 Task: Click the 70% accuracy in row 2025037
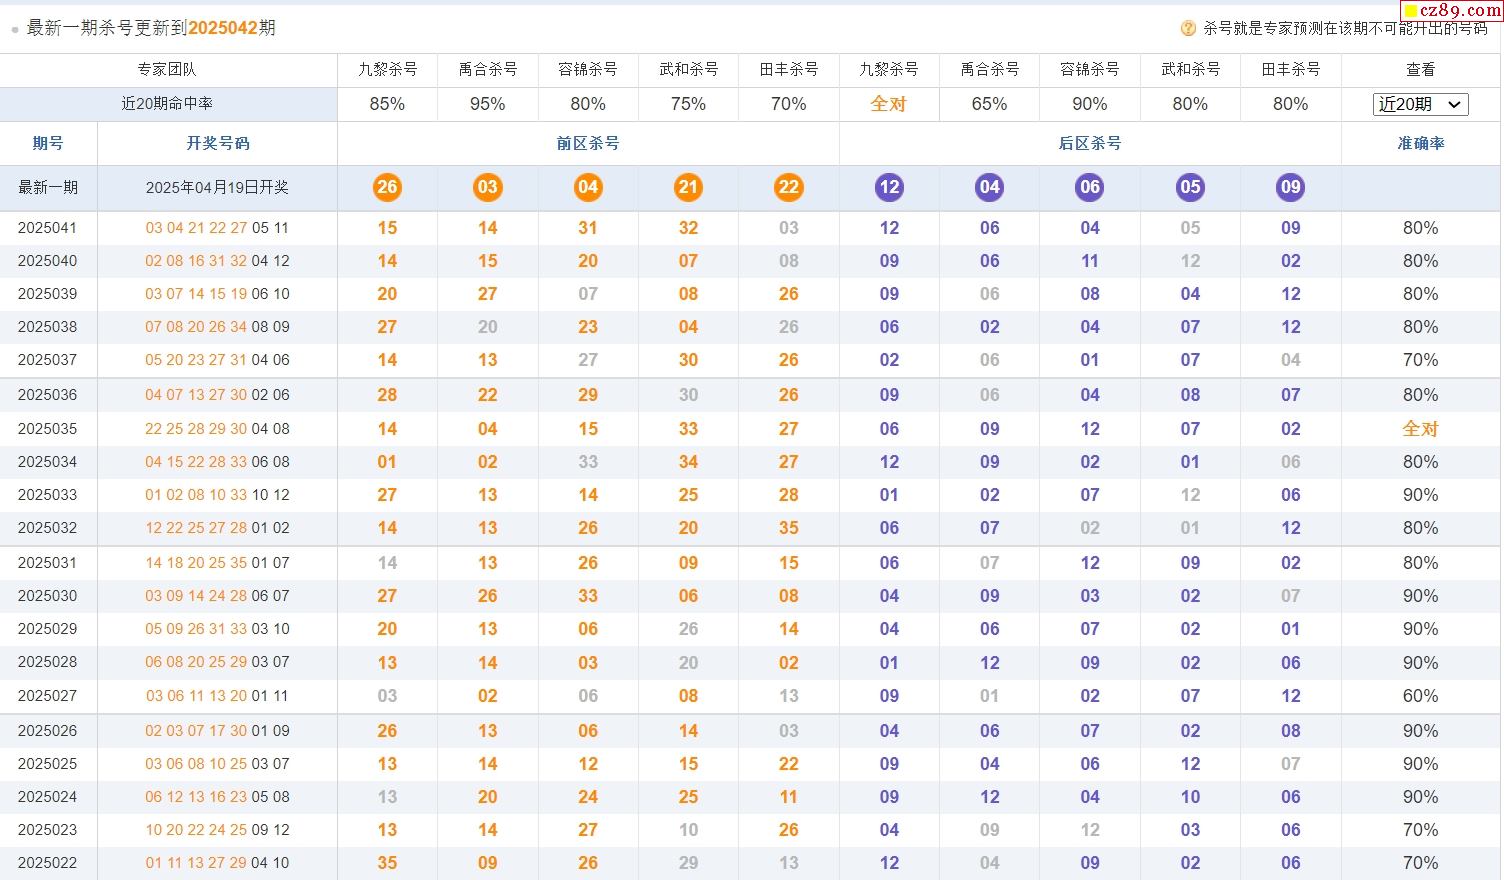point(1420,360)
